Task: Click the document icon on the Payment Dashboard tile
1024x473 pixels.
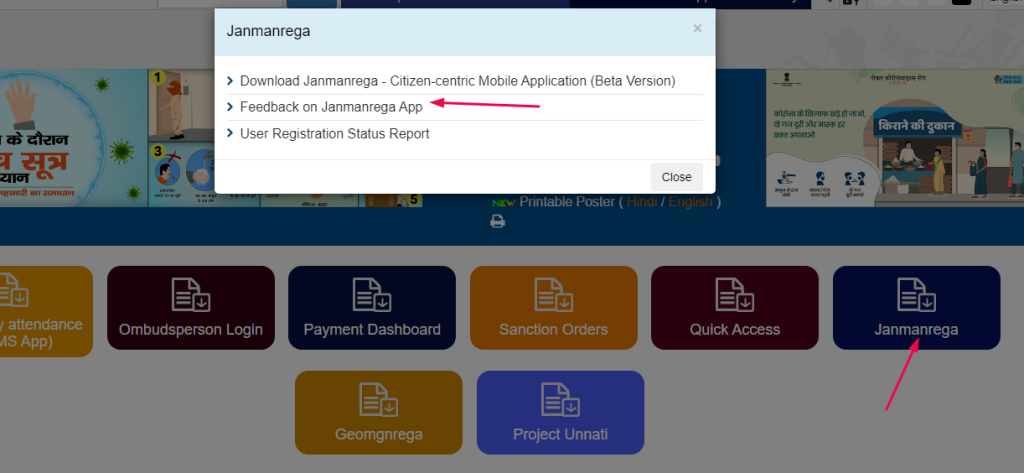Action: coord(372,295)
